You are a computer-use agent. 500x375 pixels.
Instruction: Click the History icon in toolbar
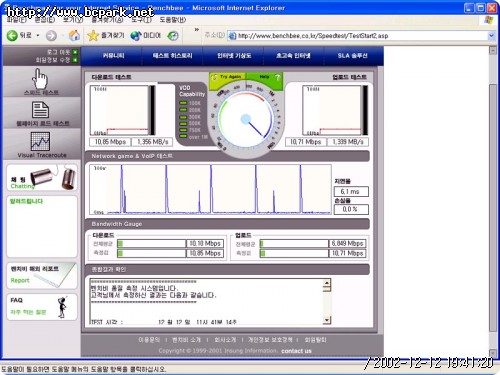[x=173, y=36]
